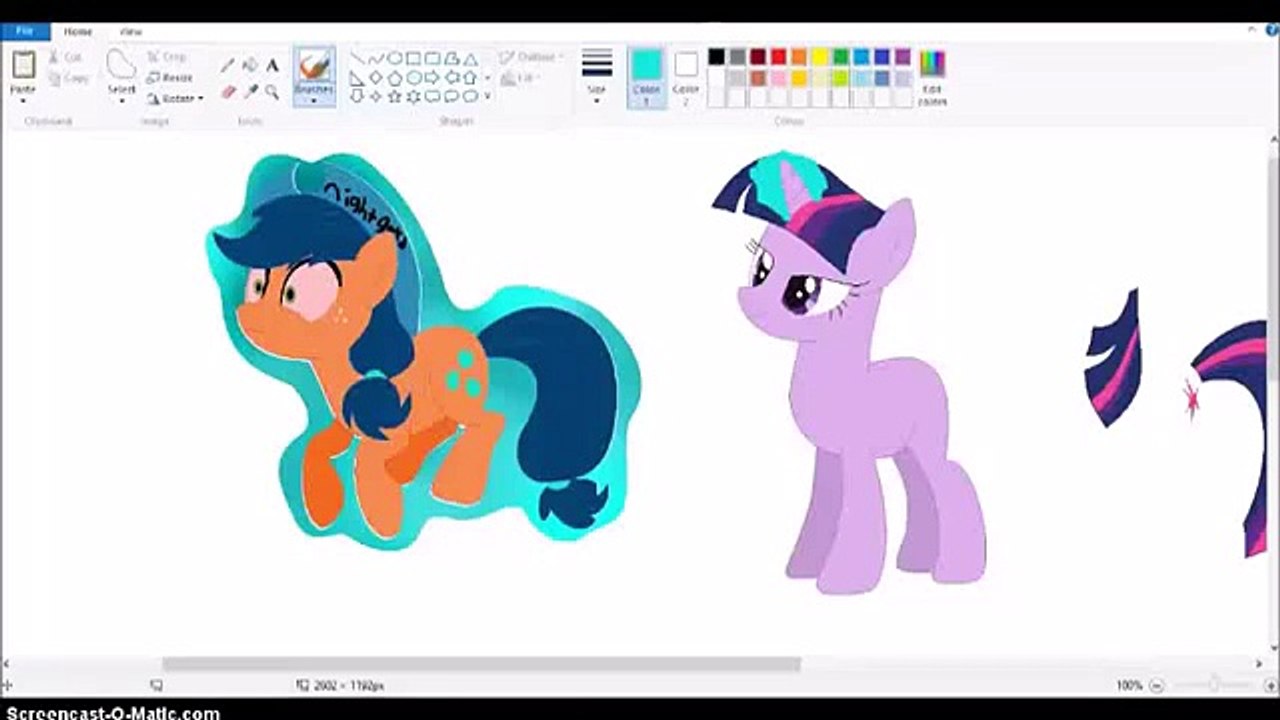Click the Select tool icon
This screenshot has height=720, width=1280.
[121, 65]
